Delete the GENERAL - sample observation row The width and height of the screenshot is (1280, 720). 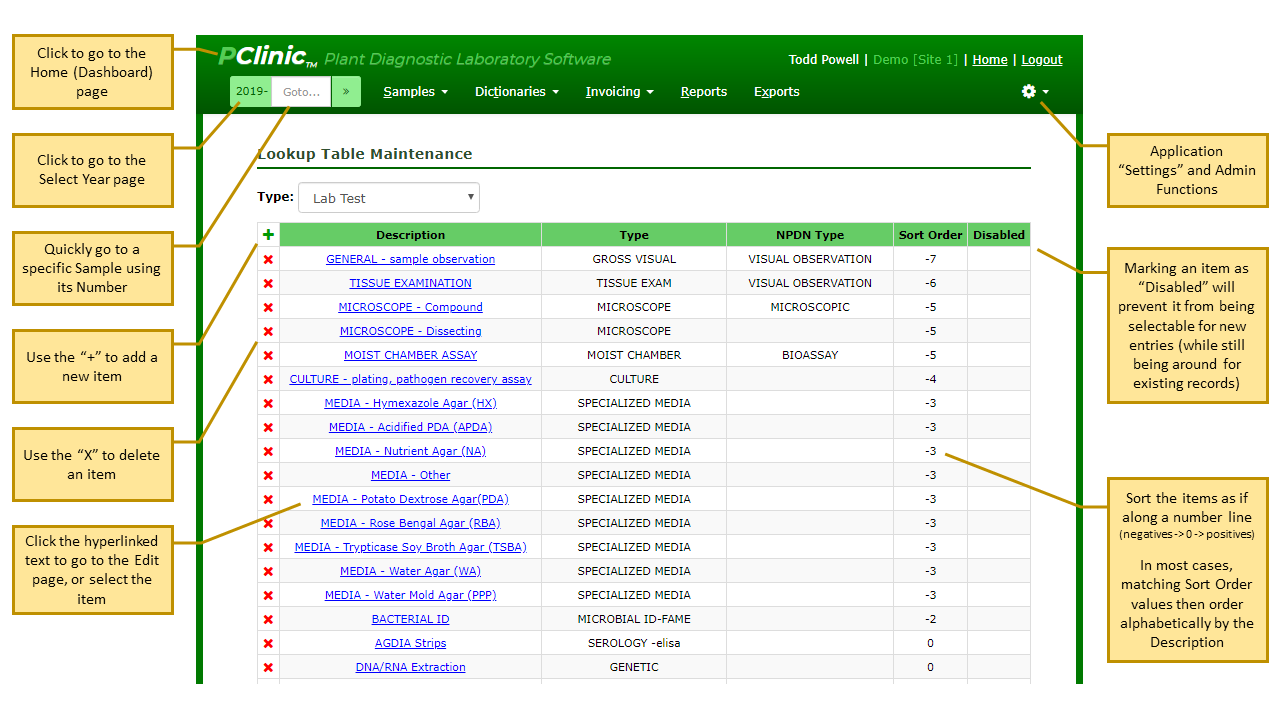[x=268, y=259]
